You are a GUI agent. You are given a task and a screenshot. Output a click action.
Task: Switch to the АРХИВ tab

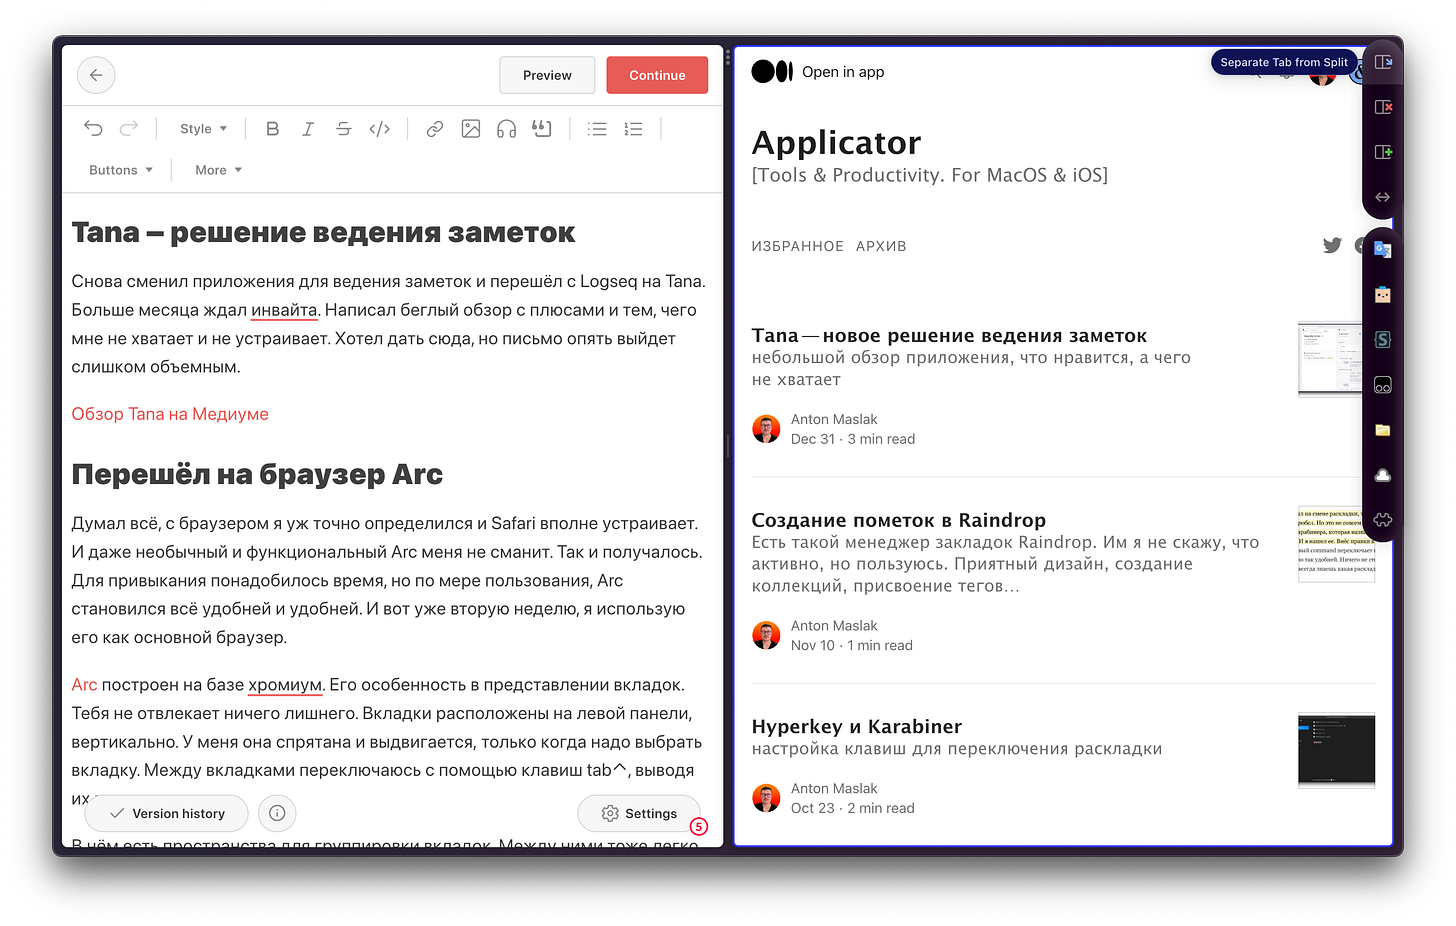(881, 246)
